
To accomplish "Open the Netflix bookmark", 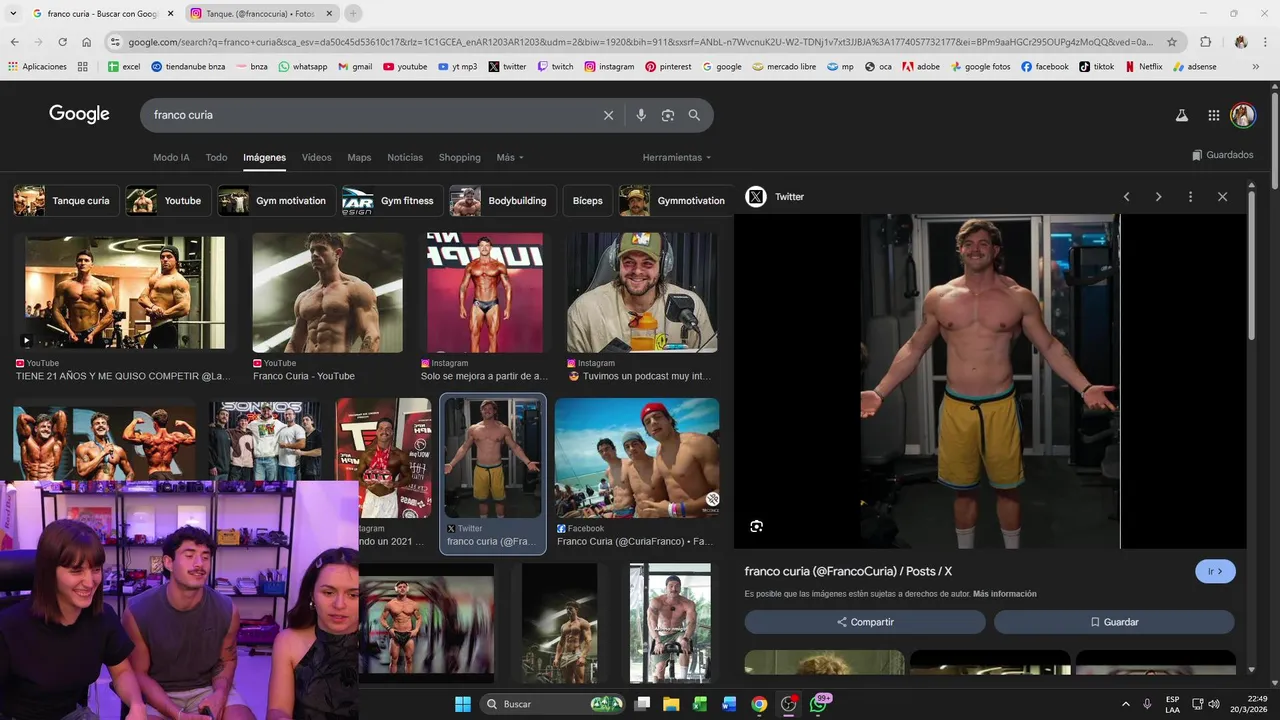I will coord(1143,67).
